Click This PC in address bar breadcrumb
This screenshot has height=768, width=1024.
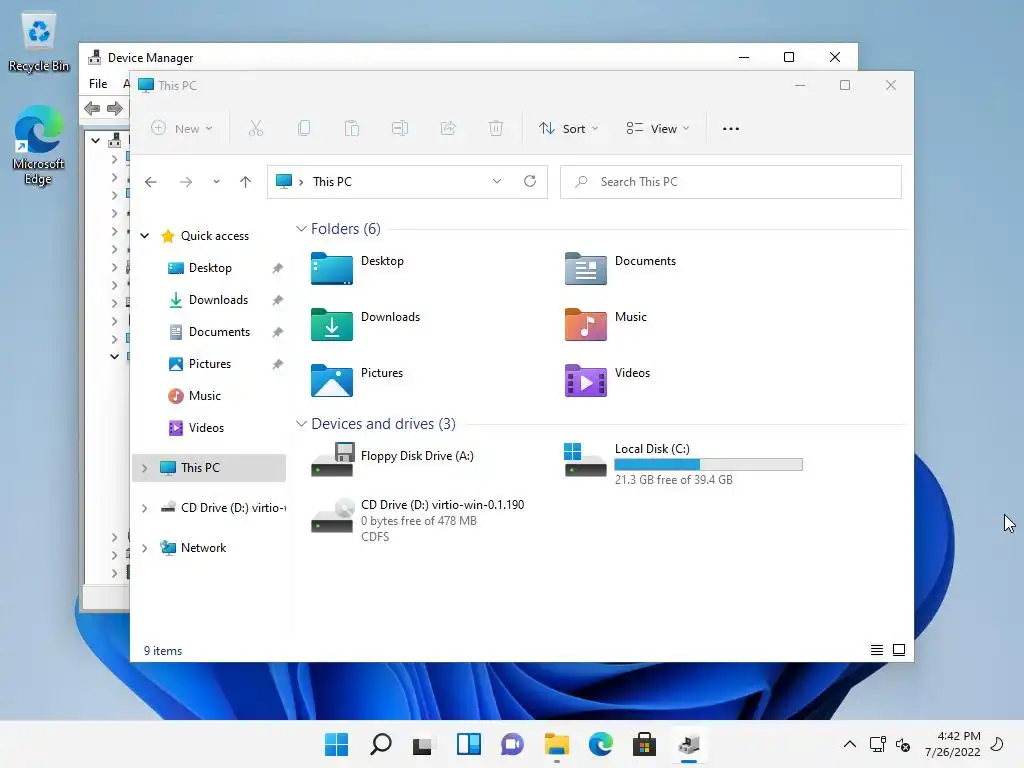coord(332,182)
